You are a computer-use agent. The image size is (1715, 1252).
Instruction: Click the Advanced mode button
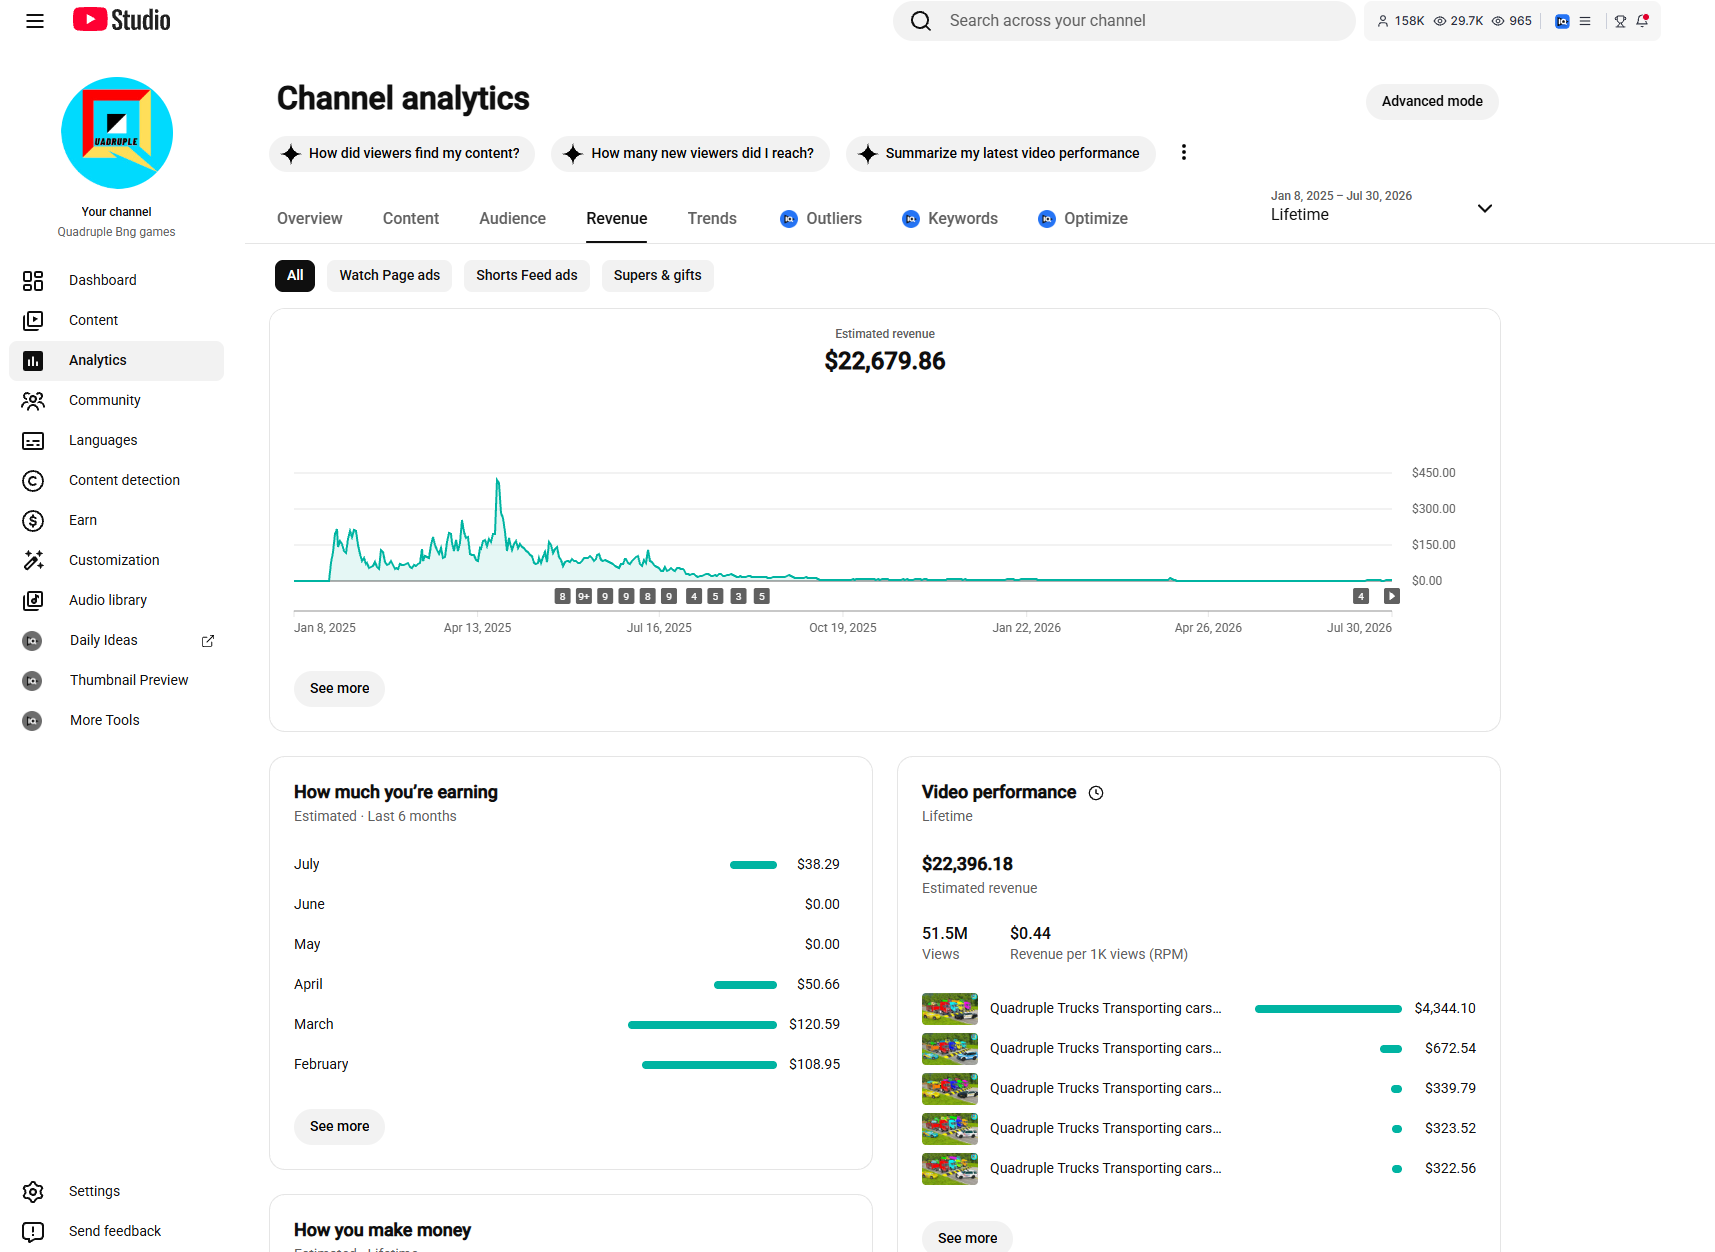(1432, 102)
